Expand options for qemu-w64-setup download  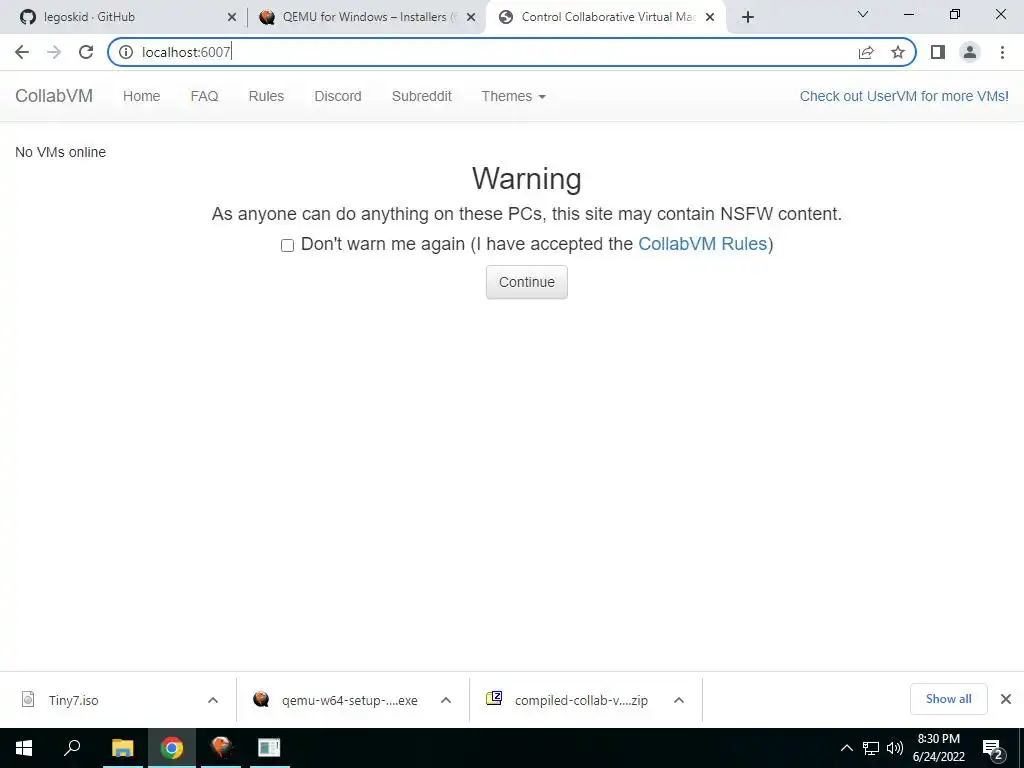pos(446,700)
